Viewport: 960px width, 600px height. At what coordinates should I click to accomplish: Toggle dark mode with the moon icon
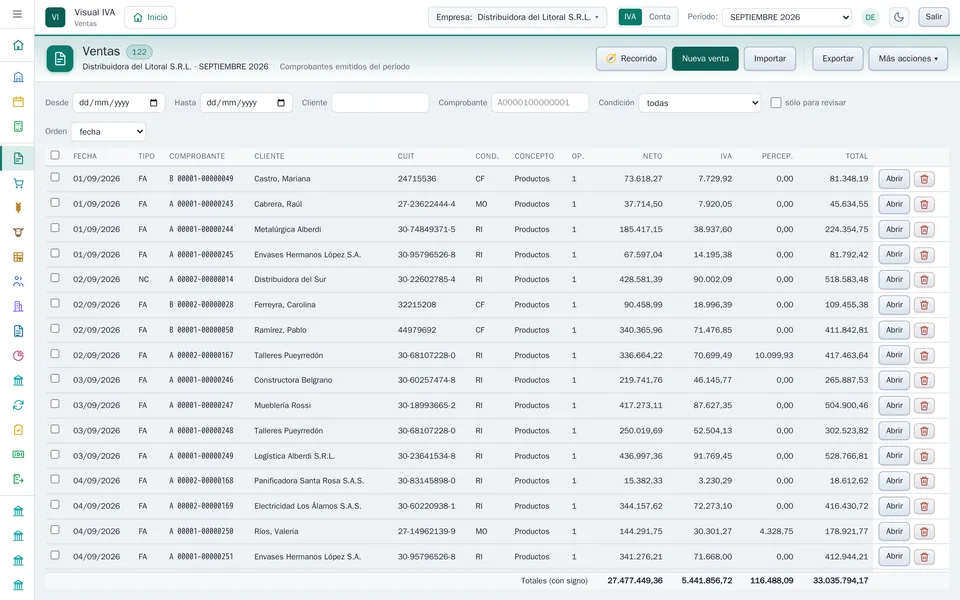point(899,17)
